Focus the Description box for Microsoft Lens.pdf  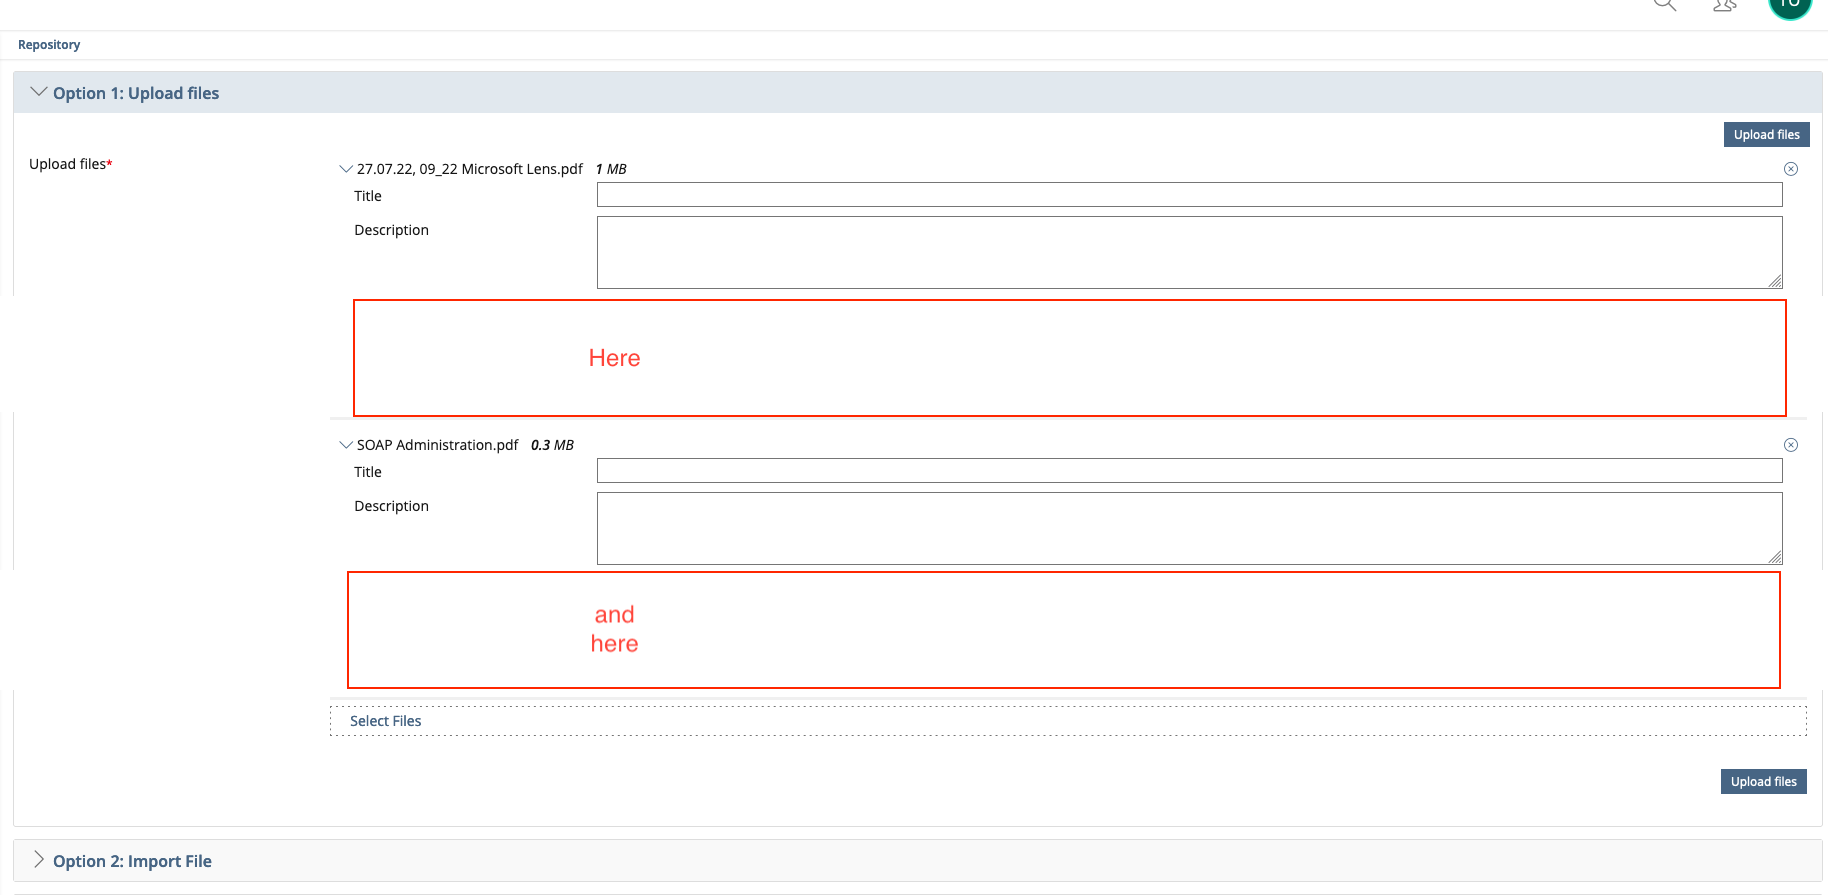[1189, 252]
